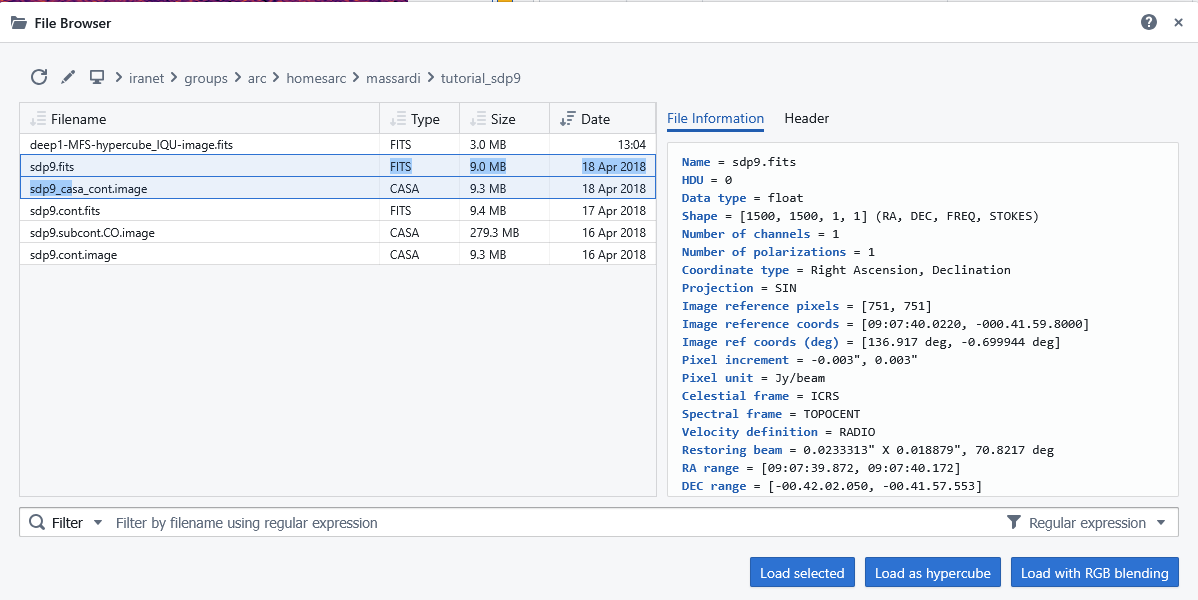Toggle Date sort order icon
The image size is (1198, 600).
coord(568,119)
